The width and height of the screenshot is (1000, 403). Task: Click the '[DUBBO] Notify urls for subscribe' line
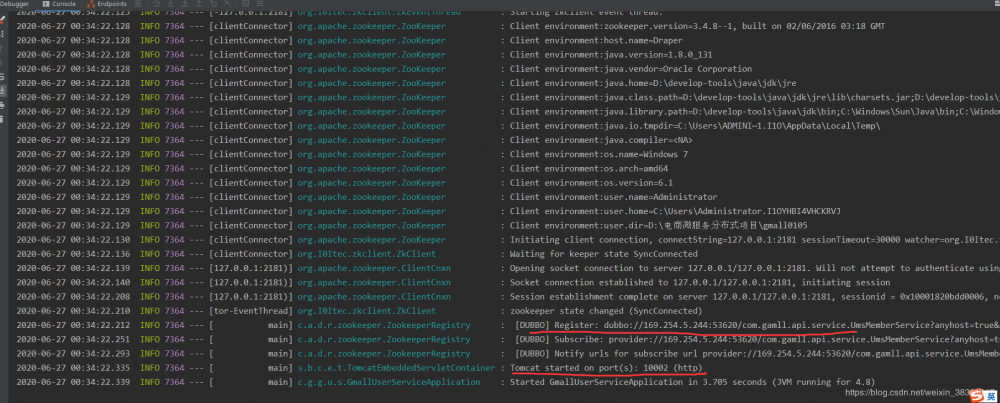[757, 354]
